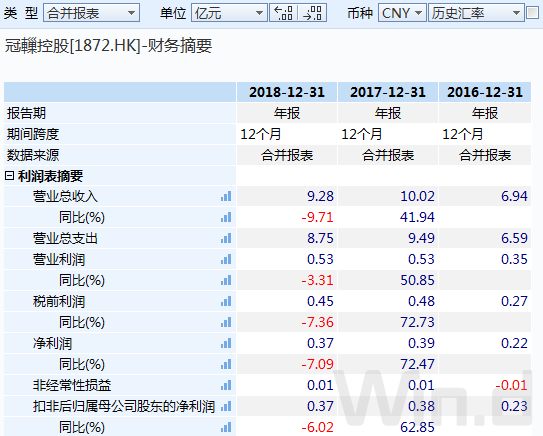Select pre-tax growth value 72.73
543x436 pixels.
(x=417, y=322)
